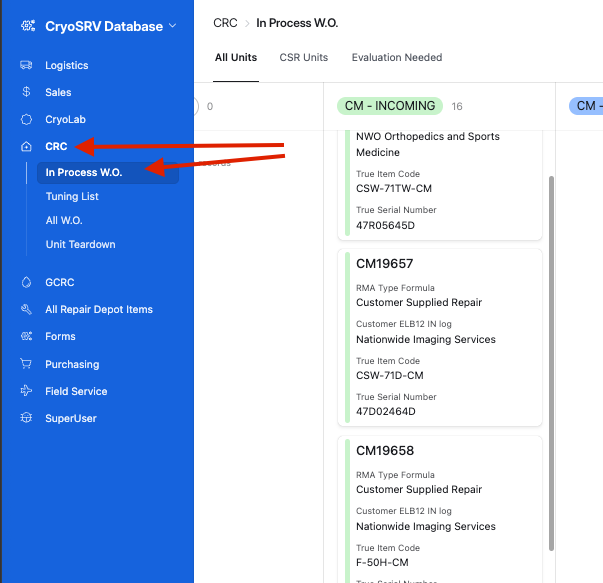
Task: Open the Field Service section
Action: click(x=76, y=391)
